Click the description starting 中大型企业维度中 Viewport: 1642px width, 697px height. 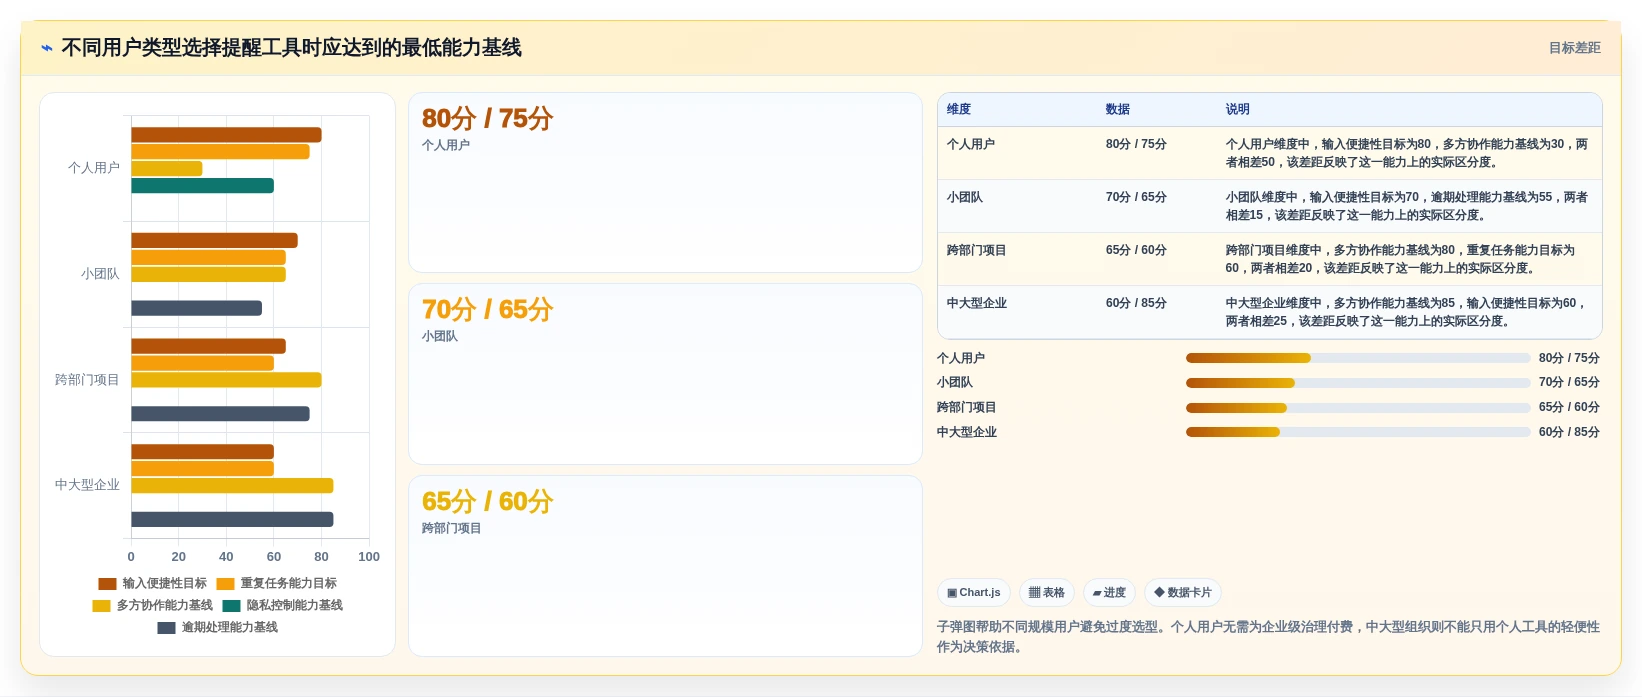click(x=1407, y=312)
